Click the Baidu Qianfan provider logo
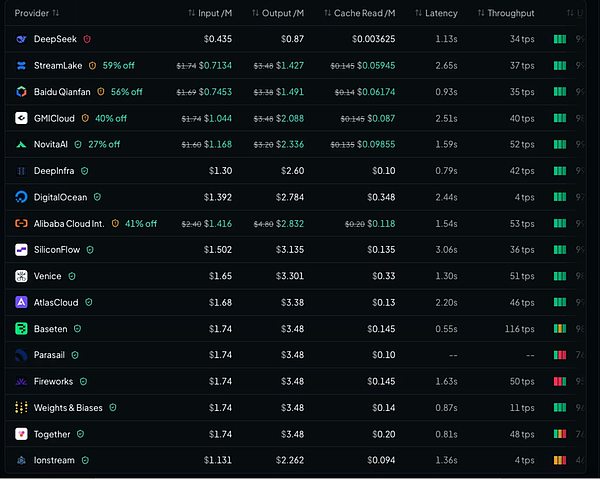The width and height of the screenshot is (600, 479). [x=21, y=92]
